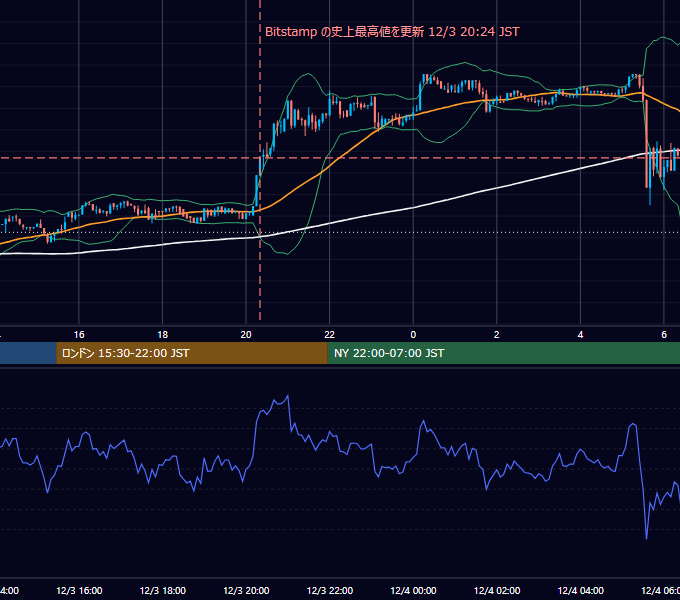Select the NY 22:00-07:00 JST session bar

503,353
